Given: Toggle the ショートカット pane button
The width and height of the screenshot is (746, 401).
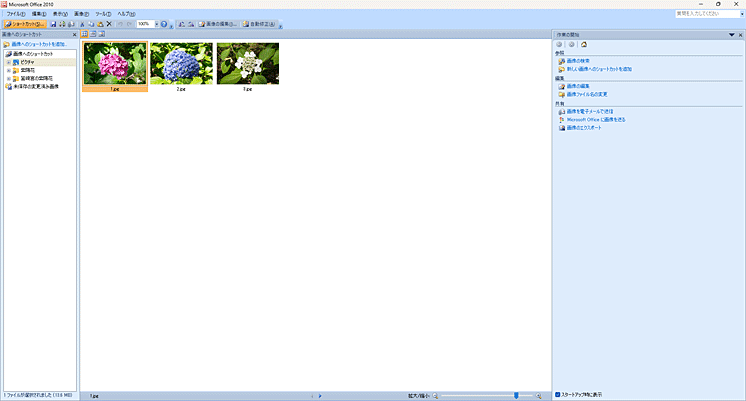Looking at the screenshot, I should click(25, 23).
